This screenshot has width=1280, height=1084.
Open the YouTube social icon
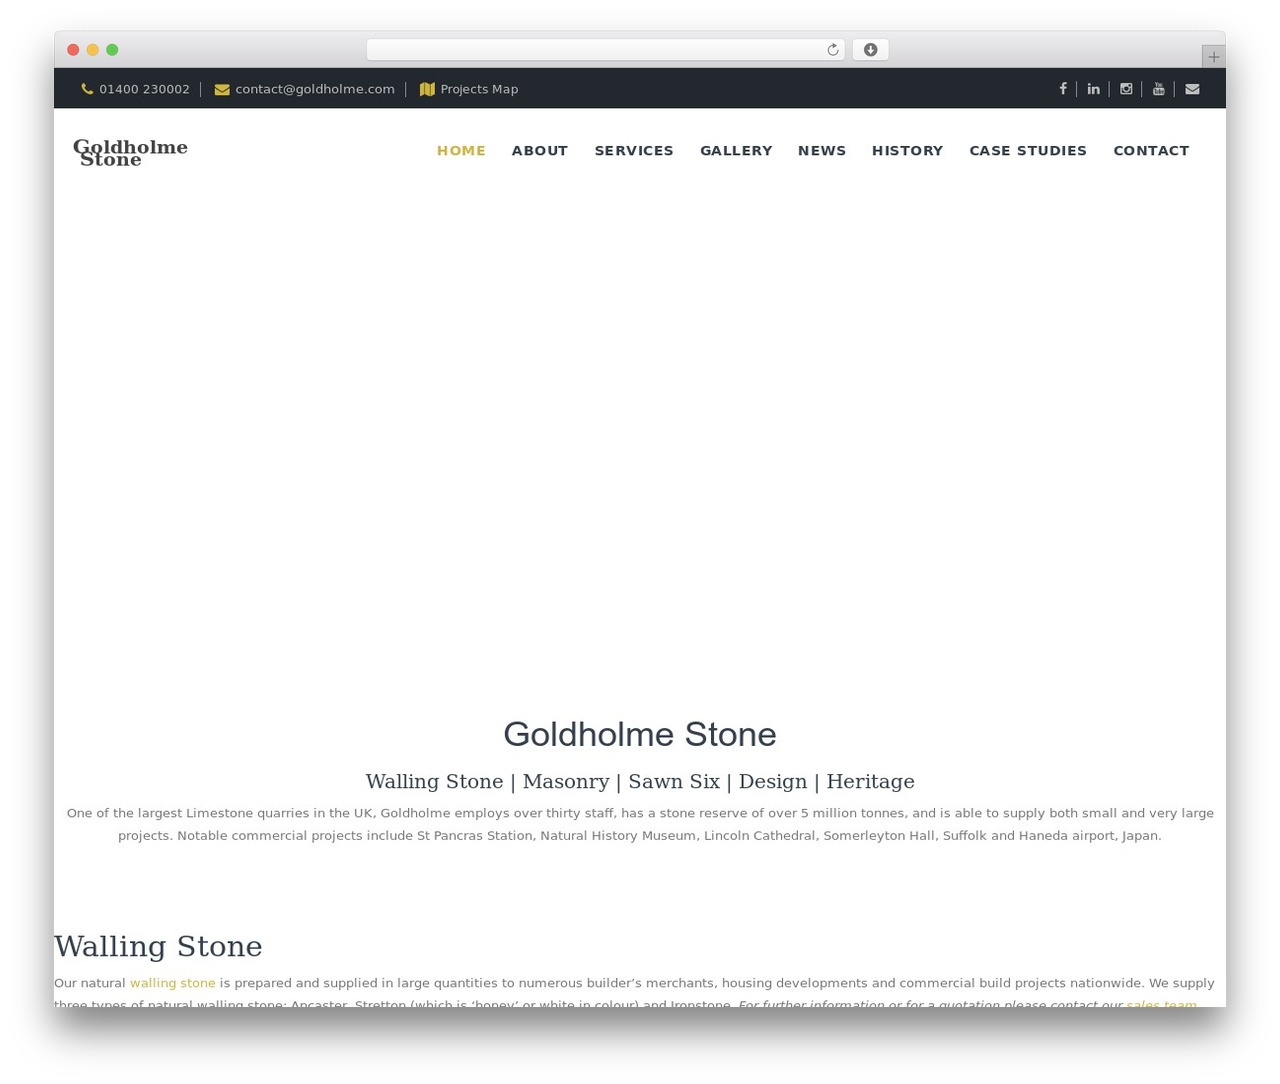[x=1159, y=89]
